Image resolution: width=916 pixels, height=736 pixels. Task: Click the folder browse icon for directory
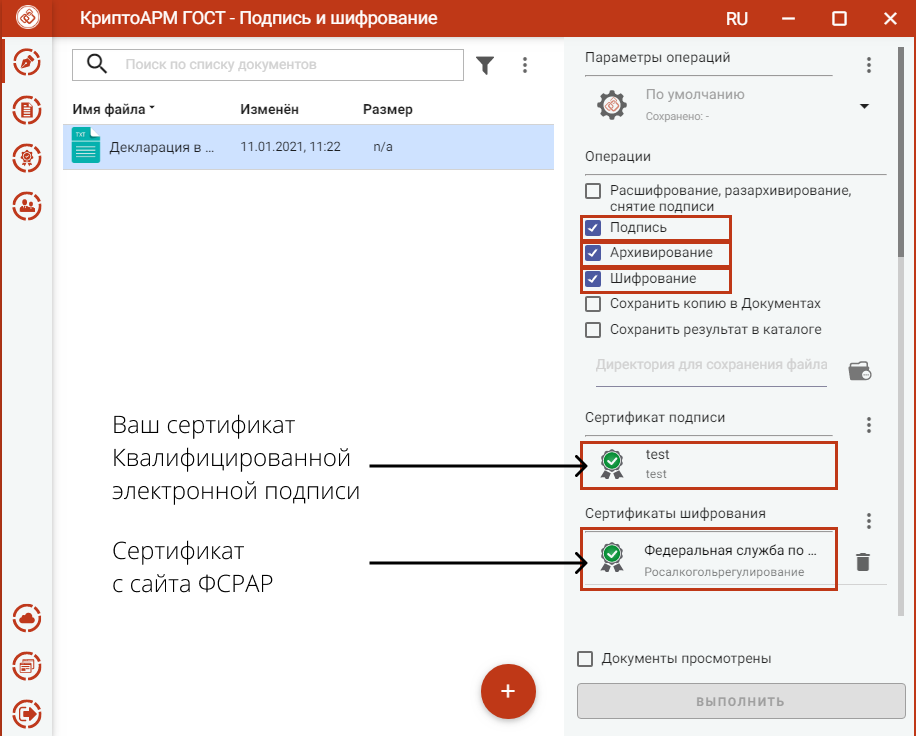tap(859, 371)
